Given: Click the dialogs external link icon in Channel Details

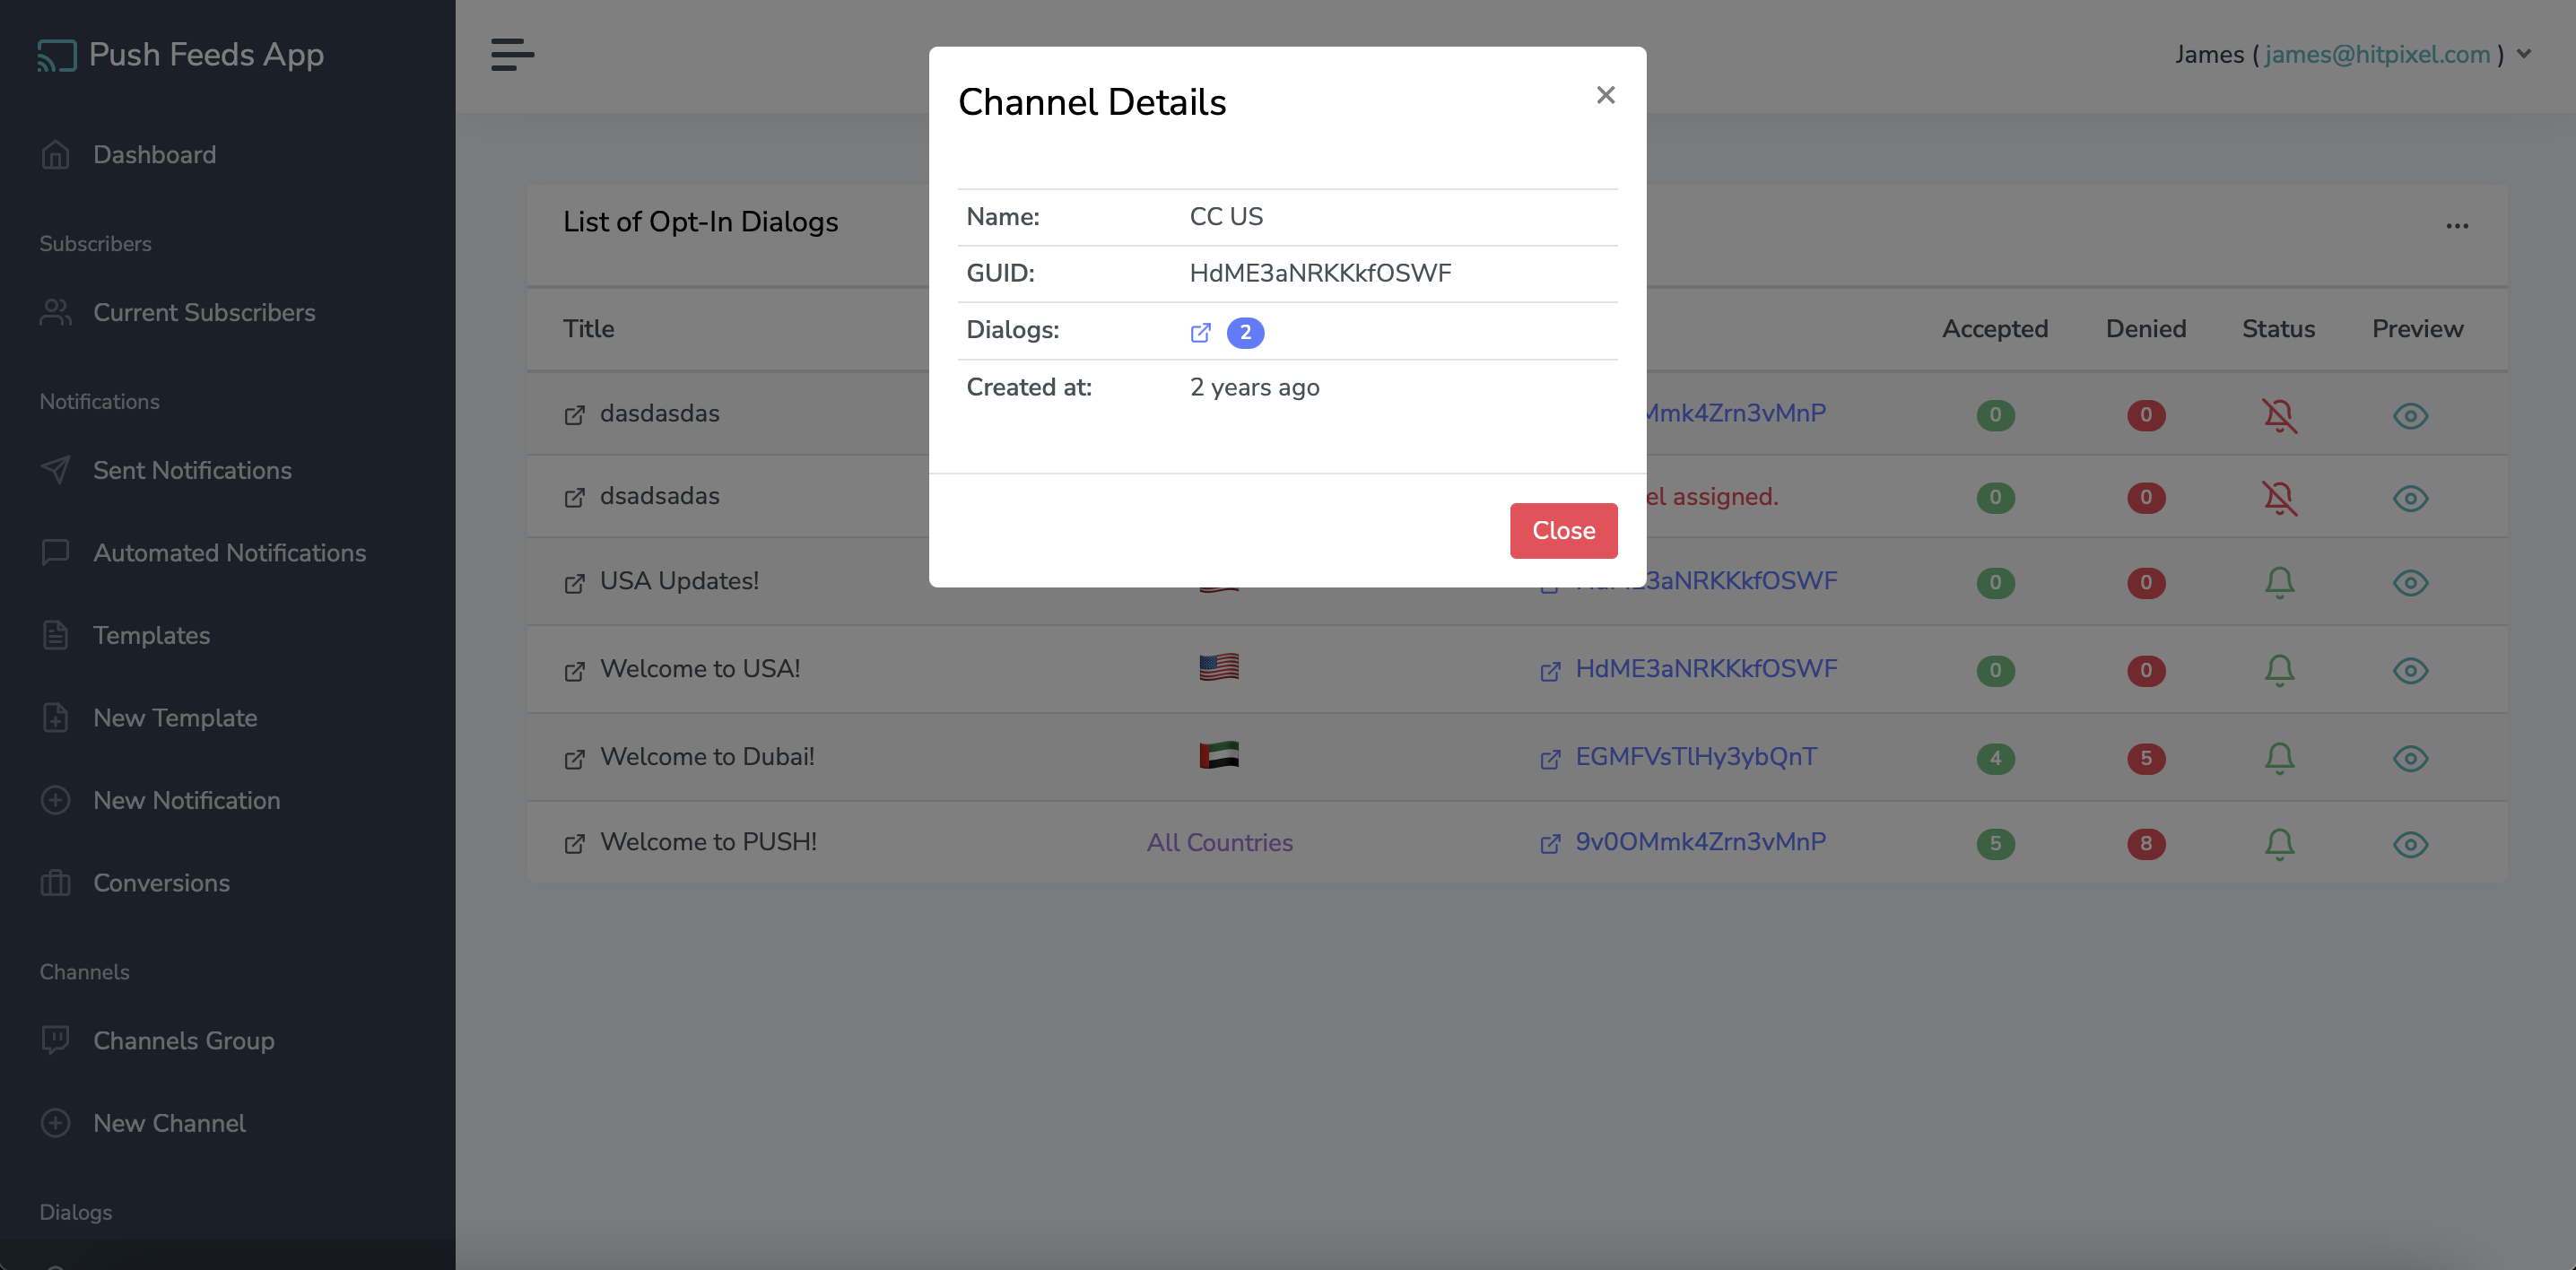Looking at the screenshot, I should tap(1201, 330).
